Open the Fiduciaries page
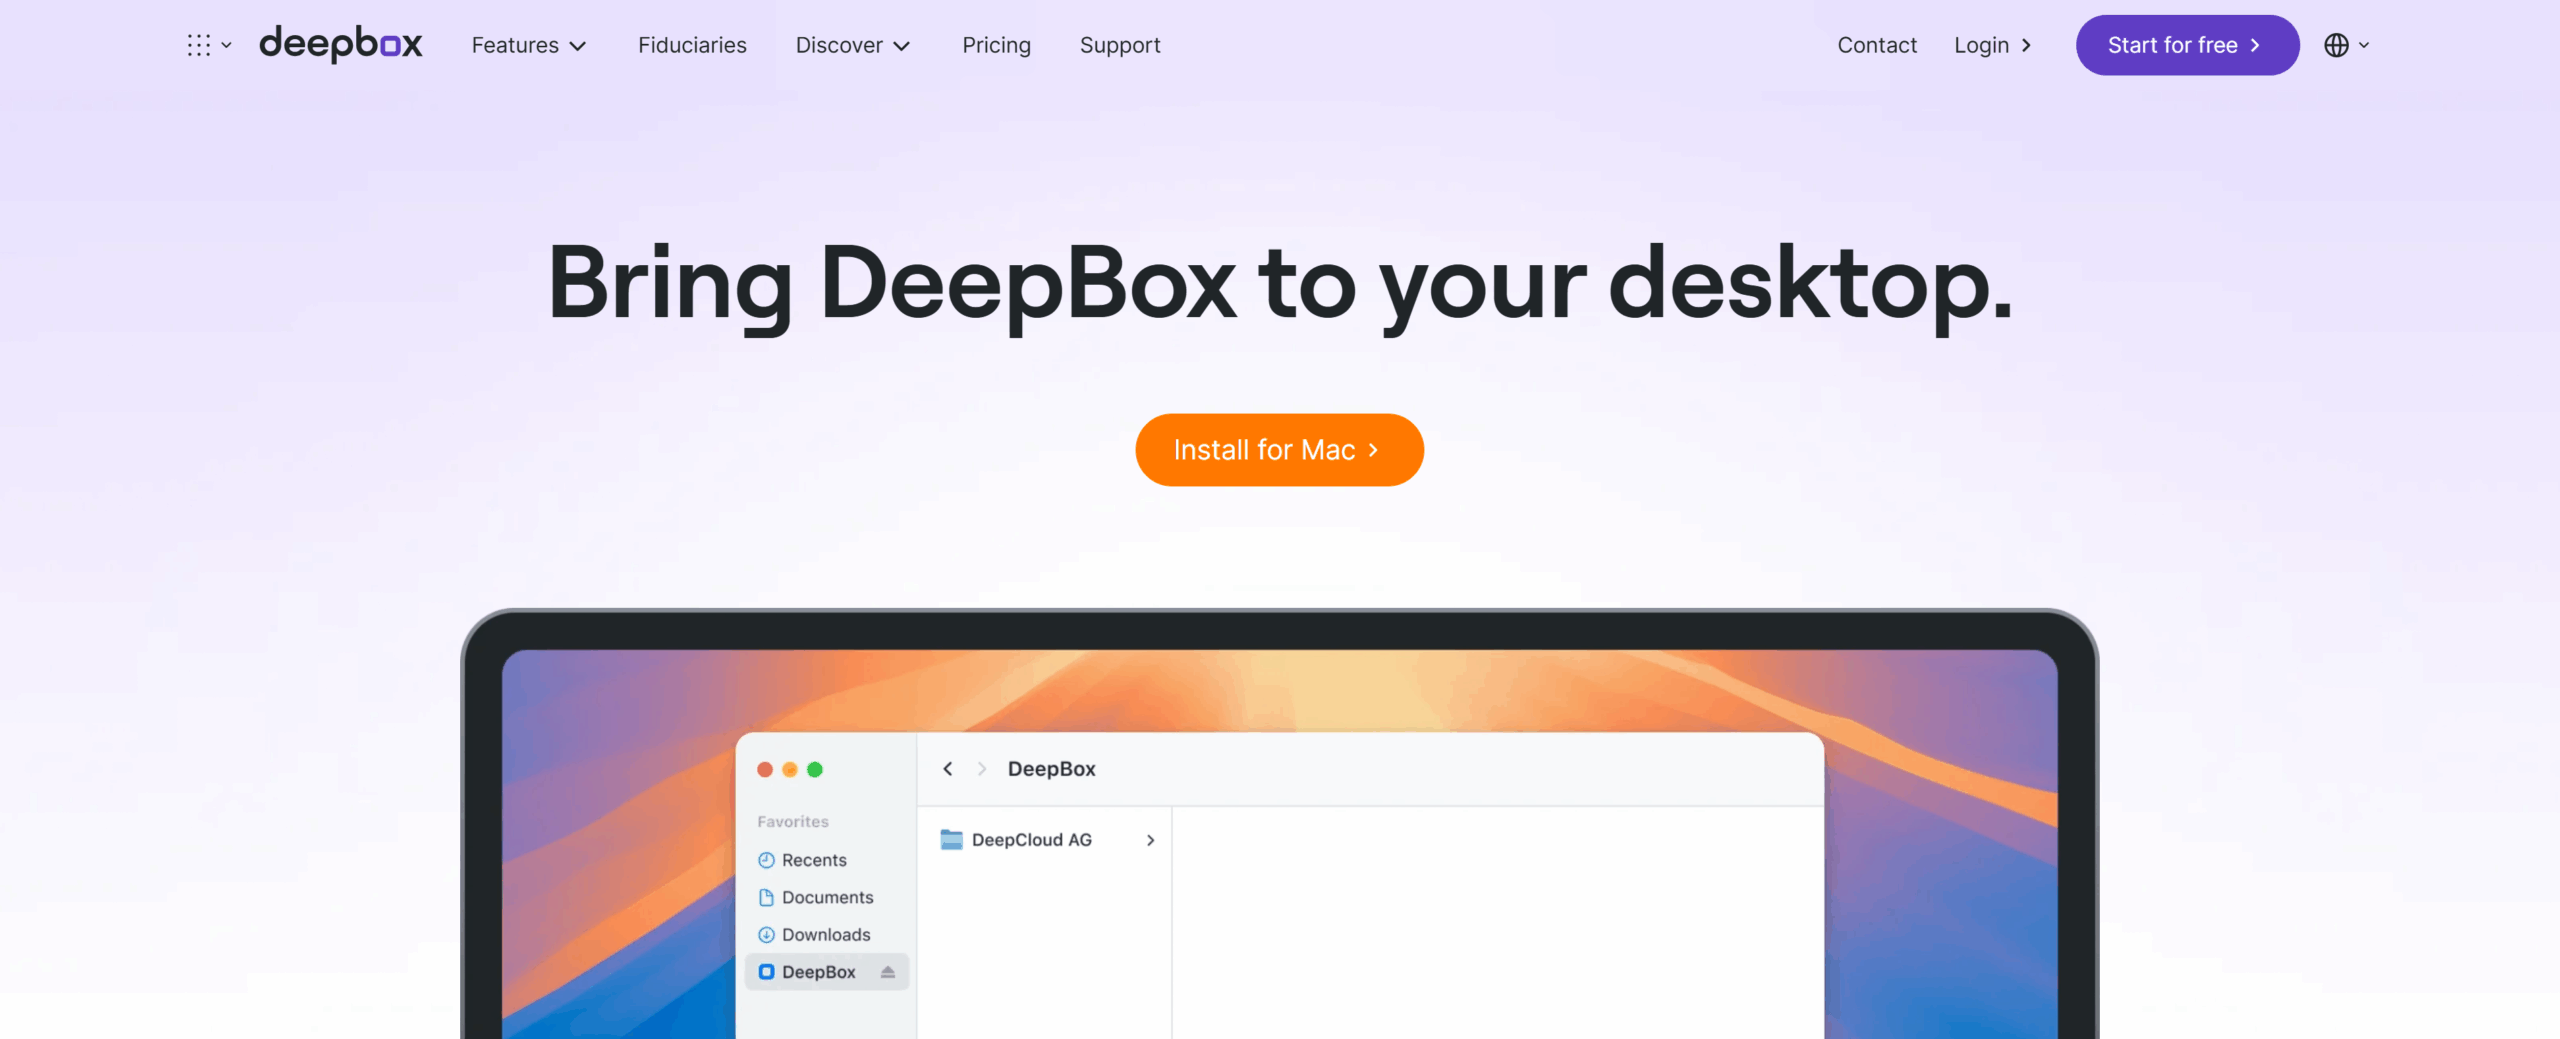 [692, 45]
